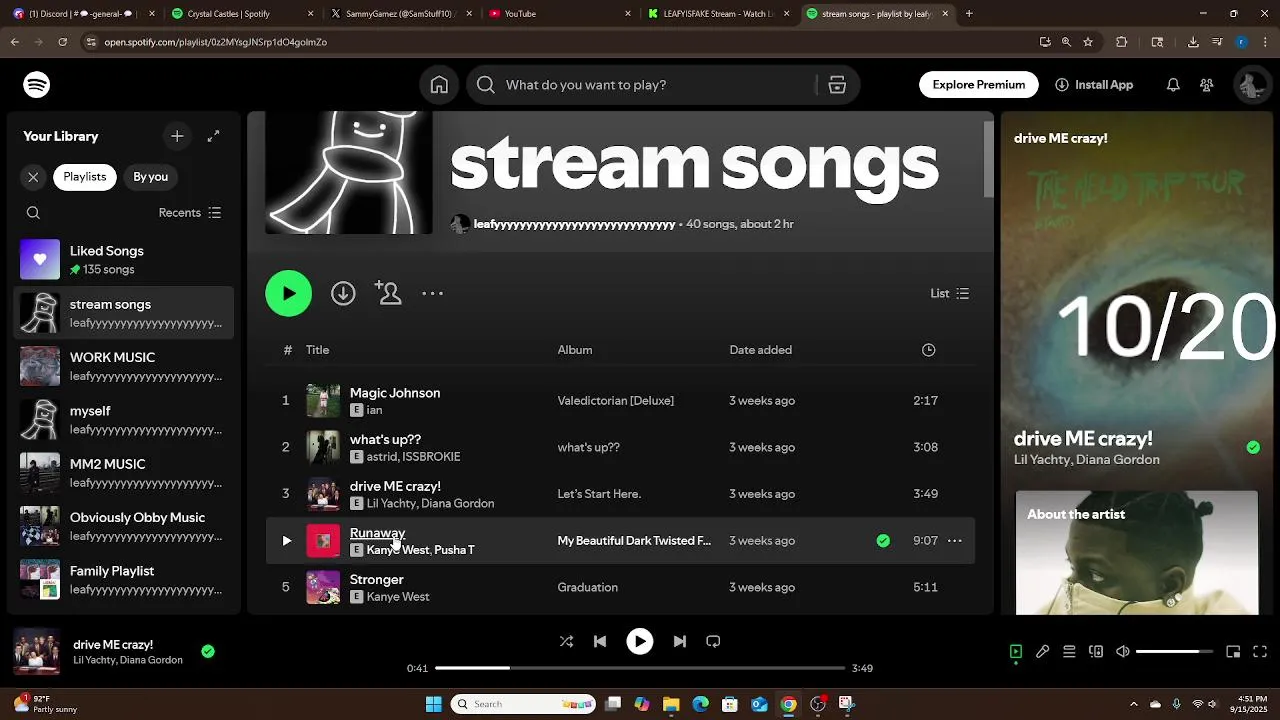The image size is (1280, 720).
Task: Open the Browse icon in search bar
Action: [x=837, y=85]
